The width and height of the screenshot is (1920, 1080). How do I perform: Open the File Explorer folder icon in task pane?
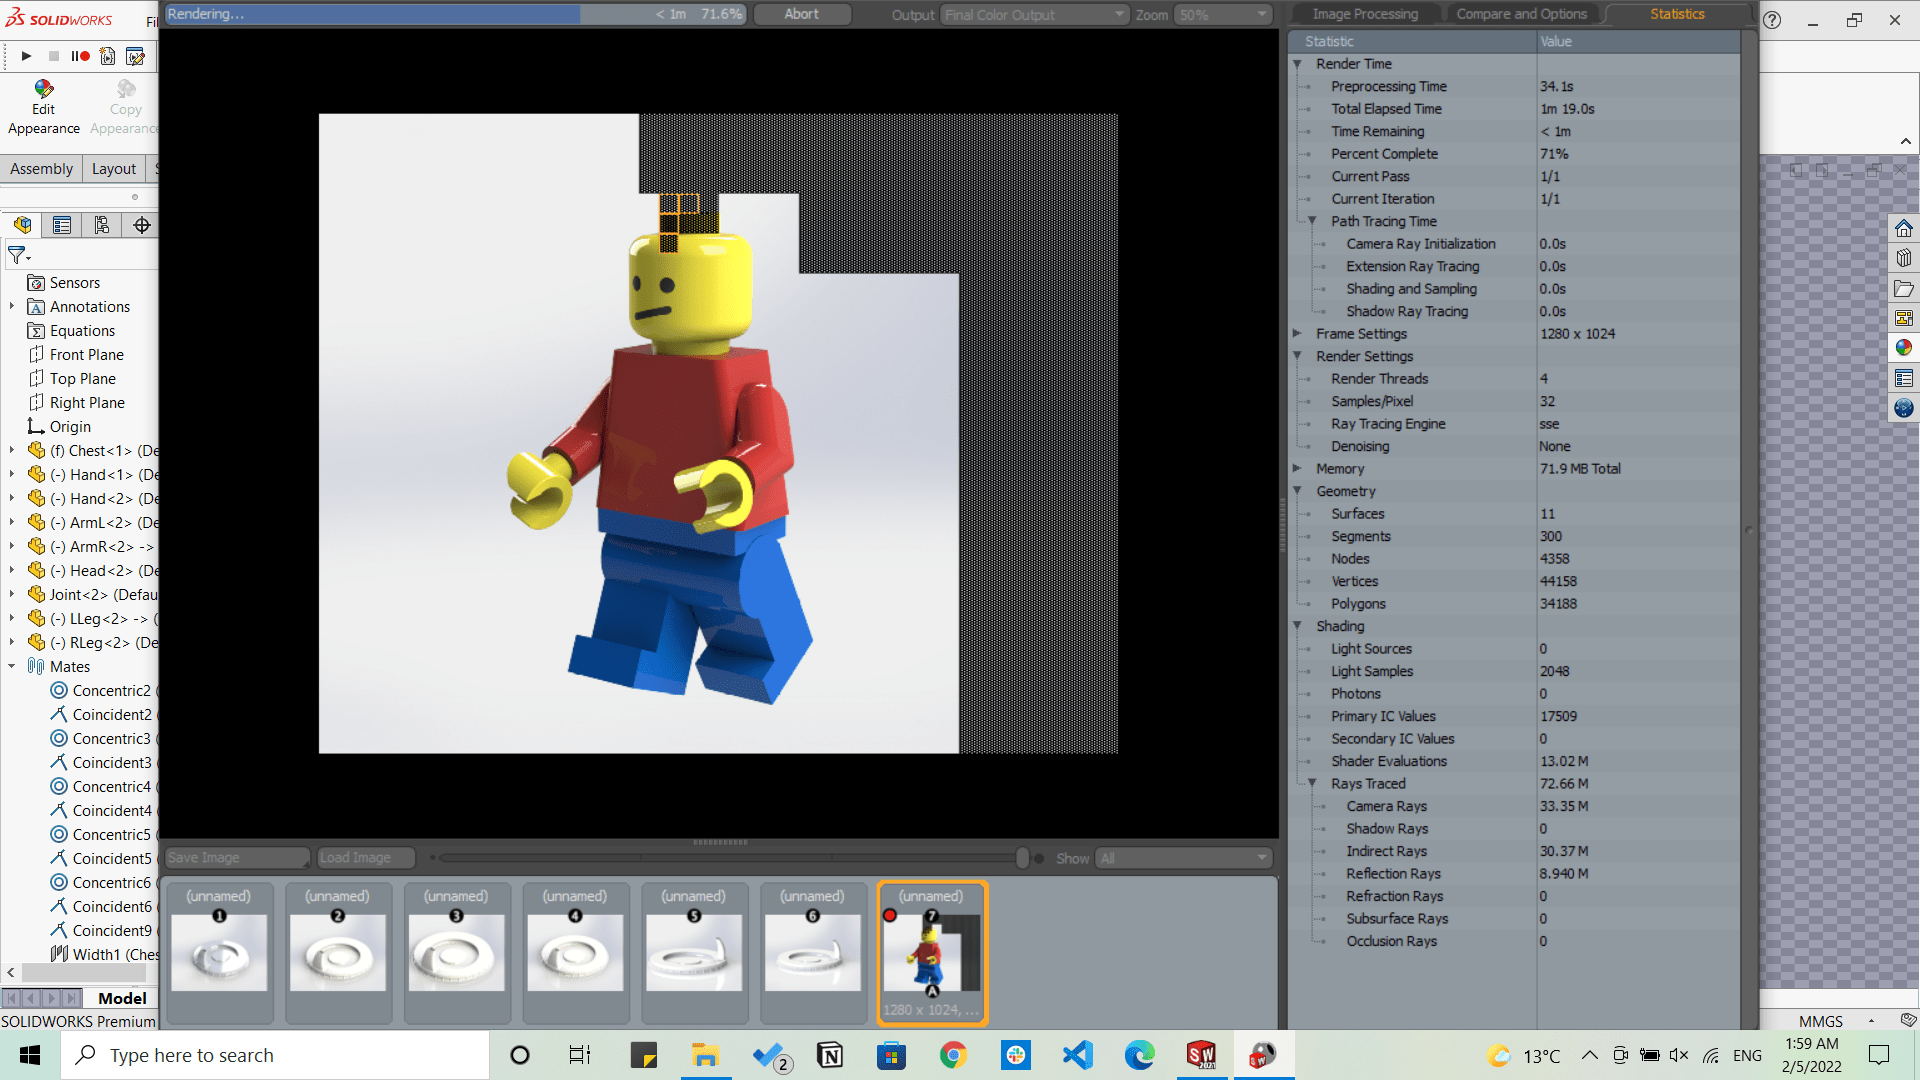1903,288
